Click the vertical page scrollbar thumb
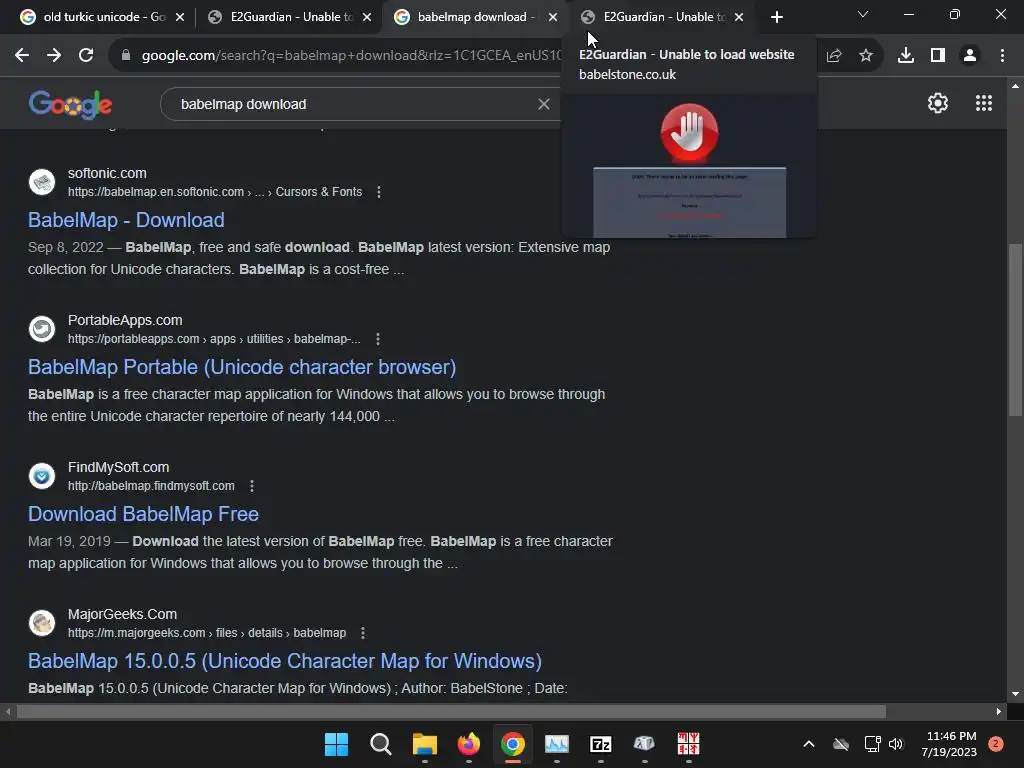The width and height of the screenshot is (1024, 768). [x=1015, y=329]
